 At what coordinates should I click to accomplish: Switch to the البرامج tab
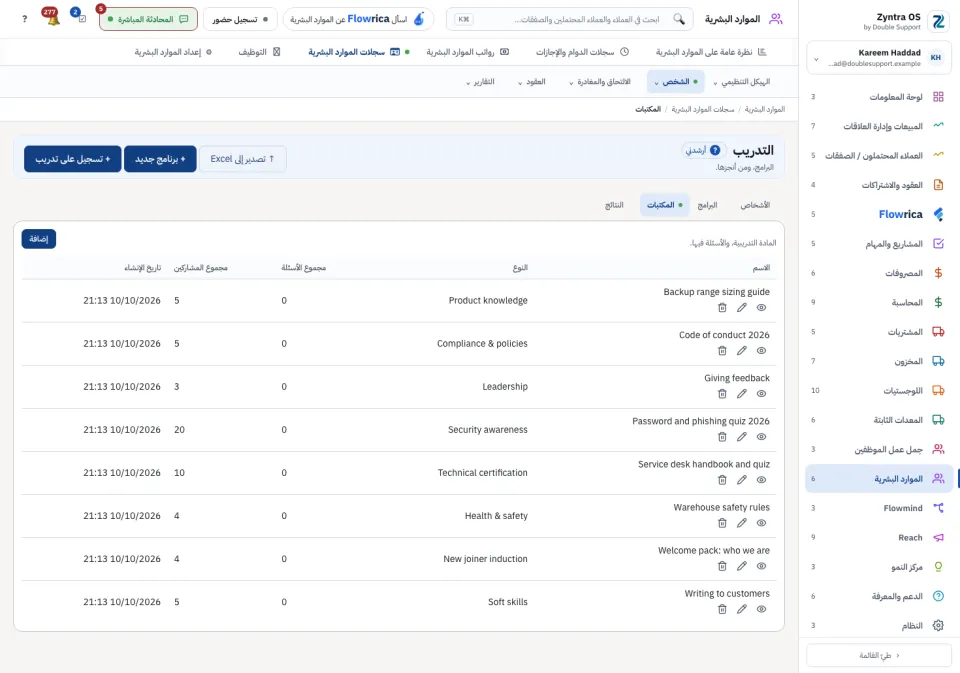[707, 205]
